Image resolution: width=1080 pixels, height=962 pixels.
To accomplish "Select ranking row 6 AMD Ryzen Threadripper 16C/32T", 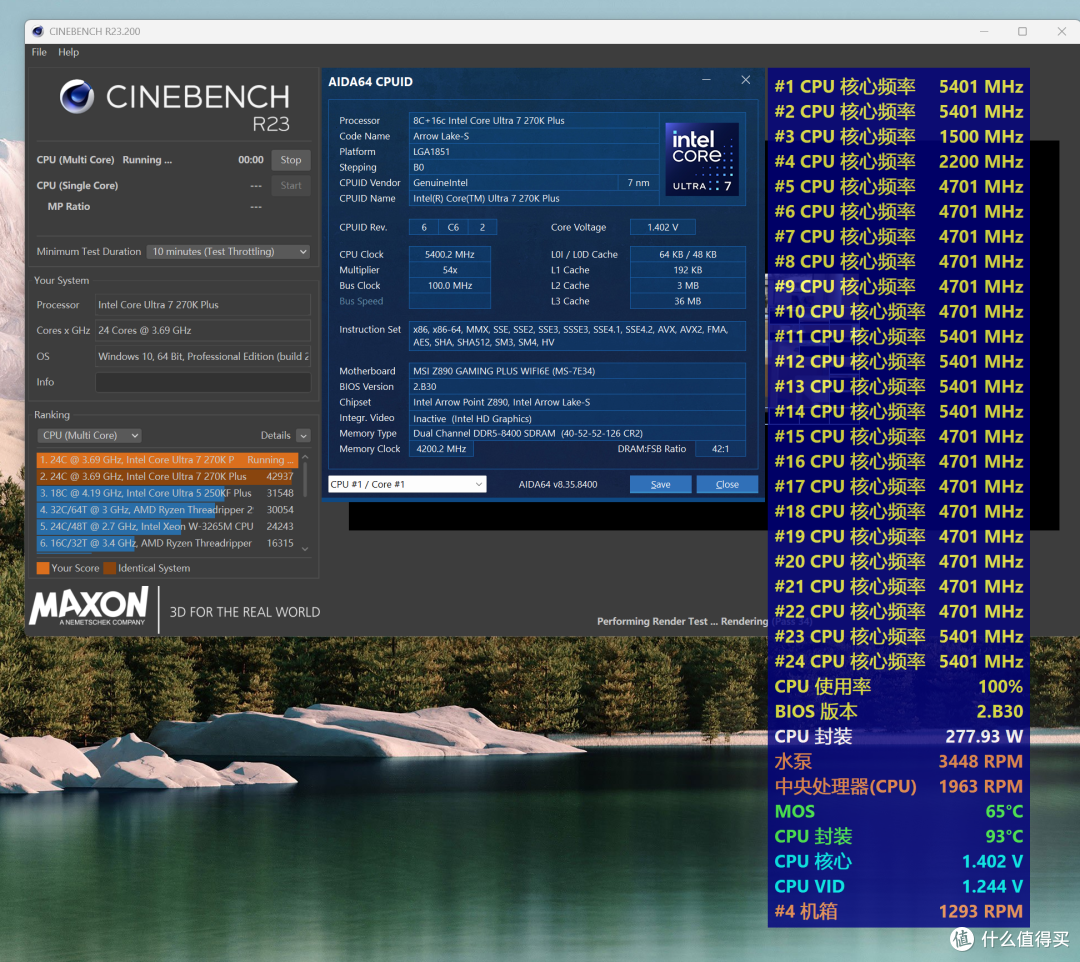I will 167,543.
